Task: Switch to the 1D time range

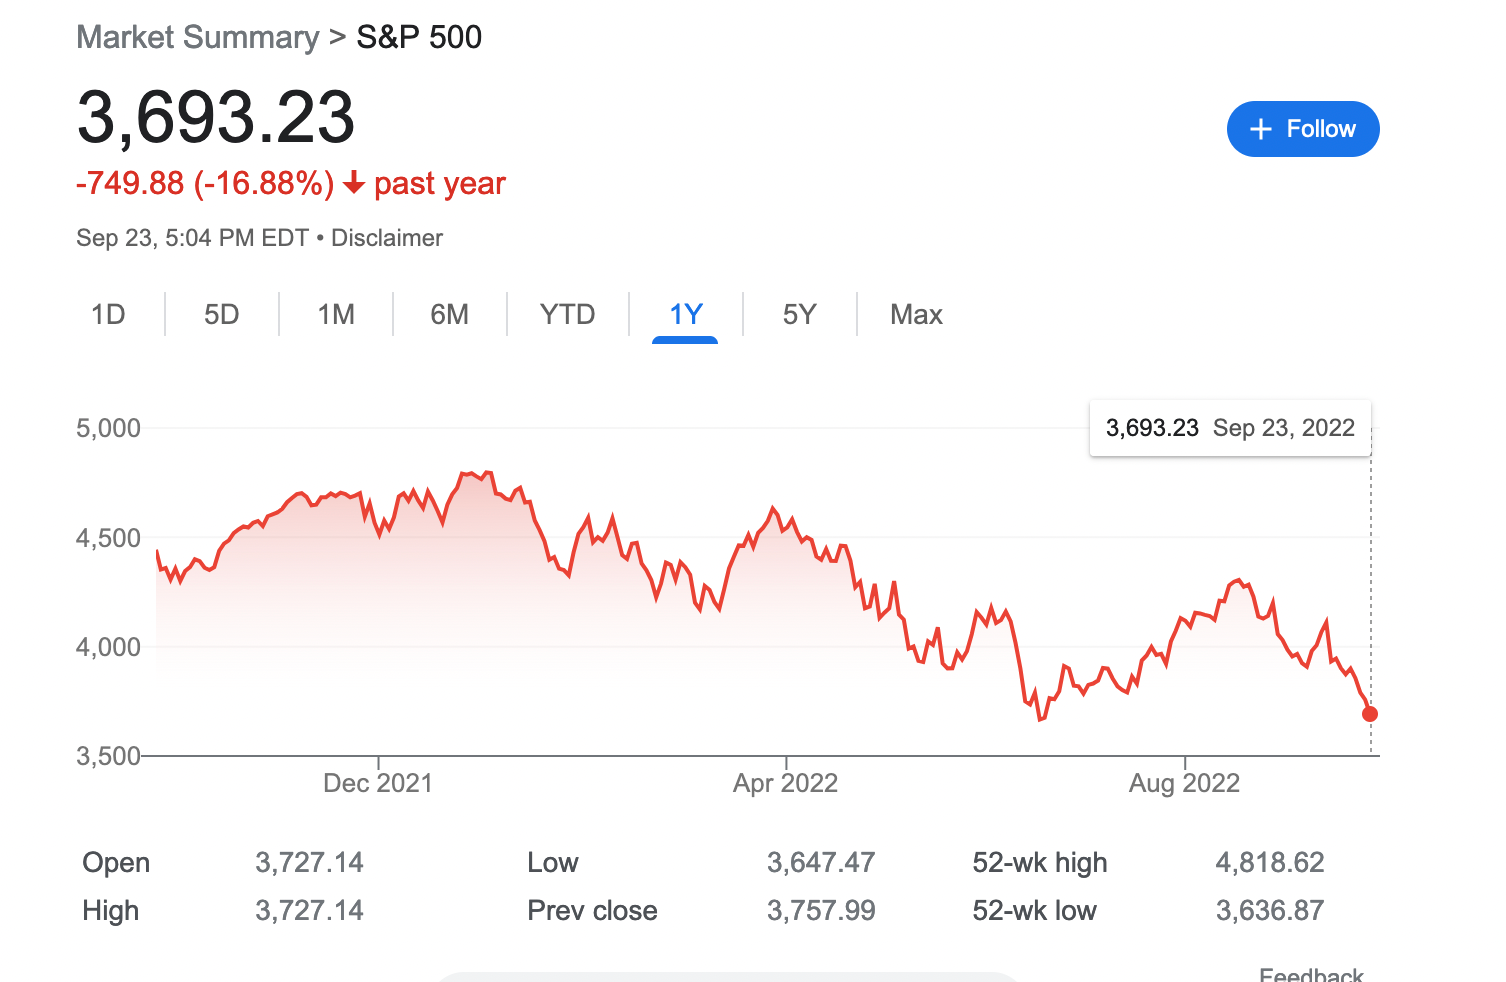Action: 108,314
